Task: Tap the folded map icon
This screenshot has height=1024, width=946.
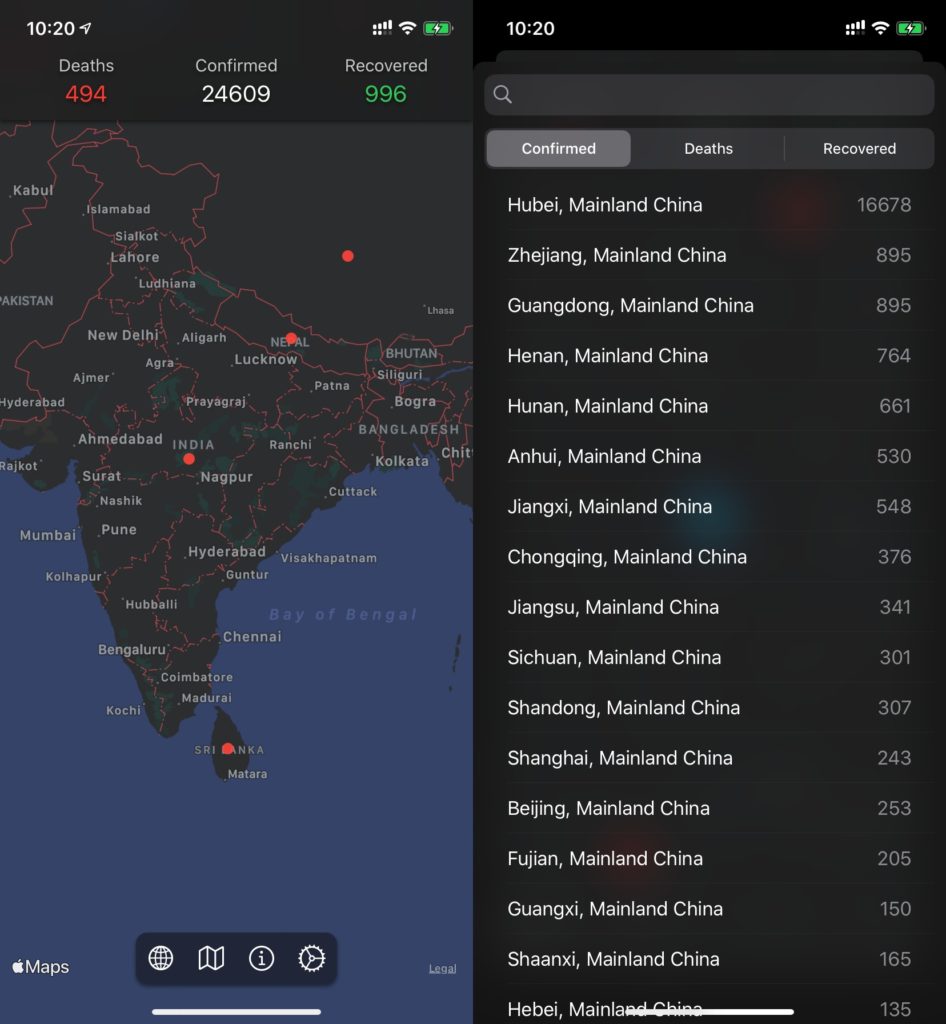Action: [211, 958]
